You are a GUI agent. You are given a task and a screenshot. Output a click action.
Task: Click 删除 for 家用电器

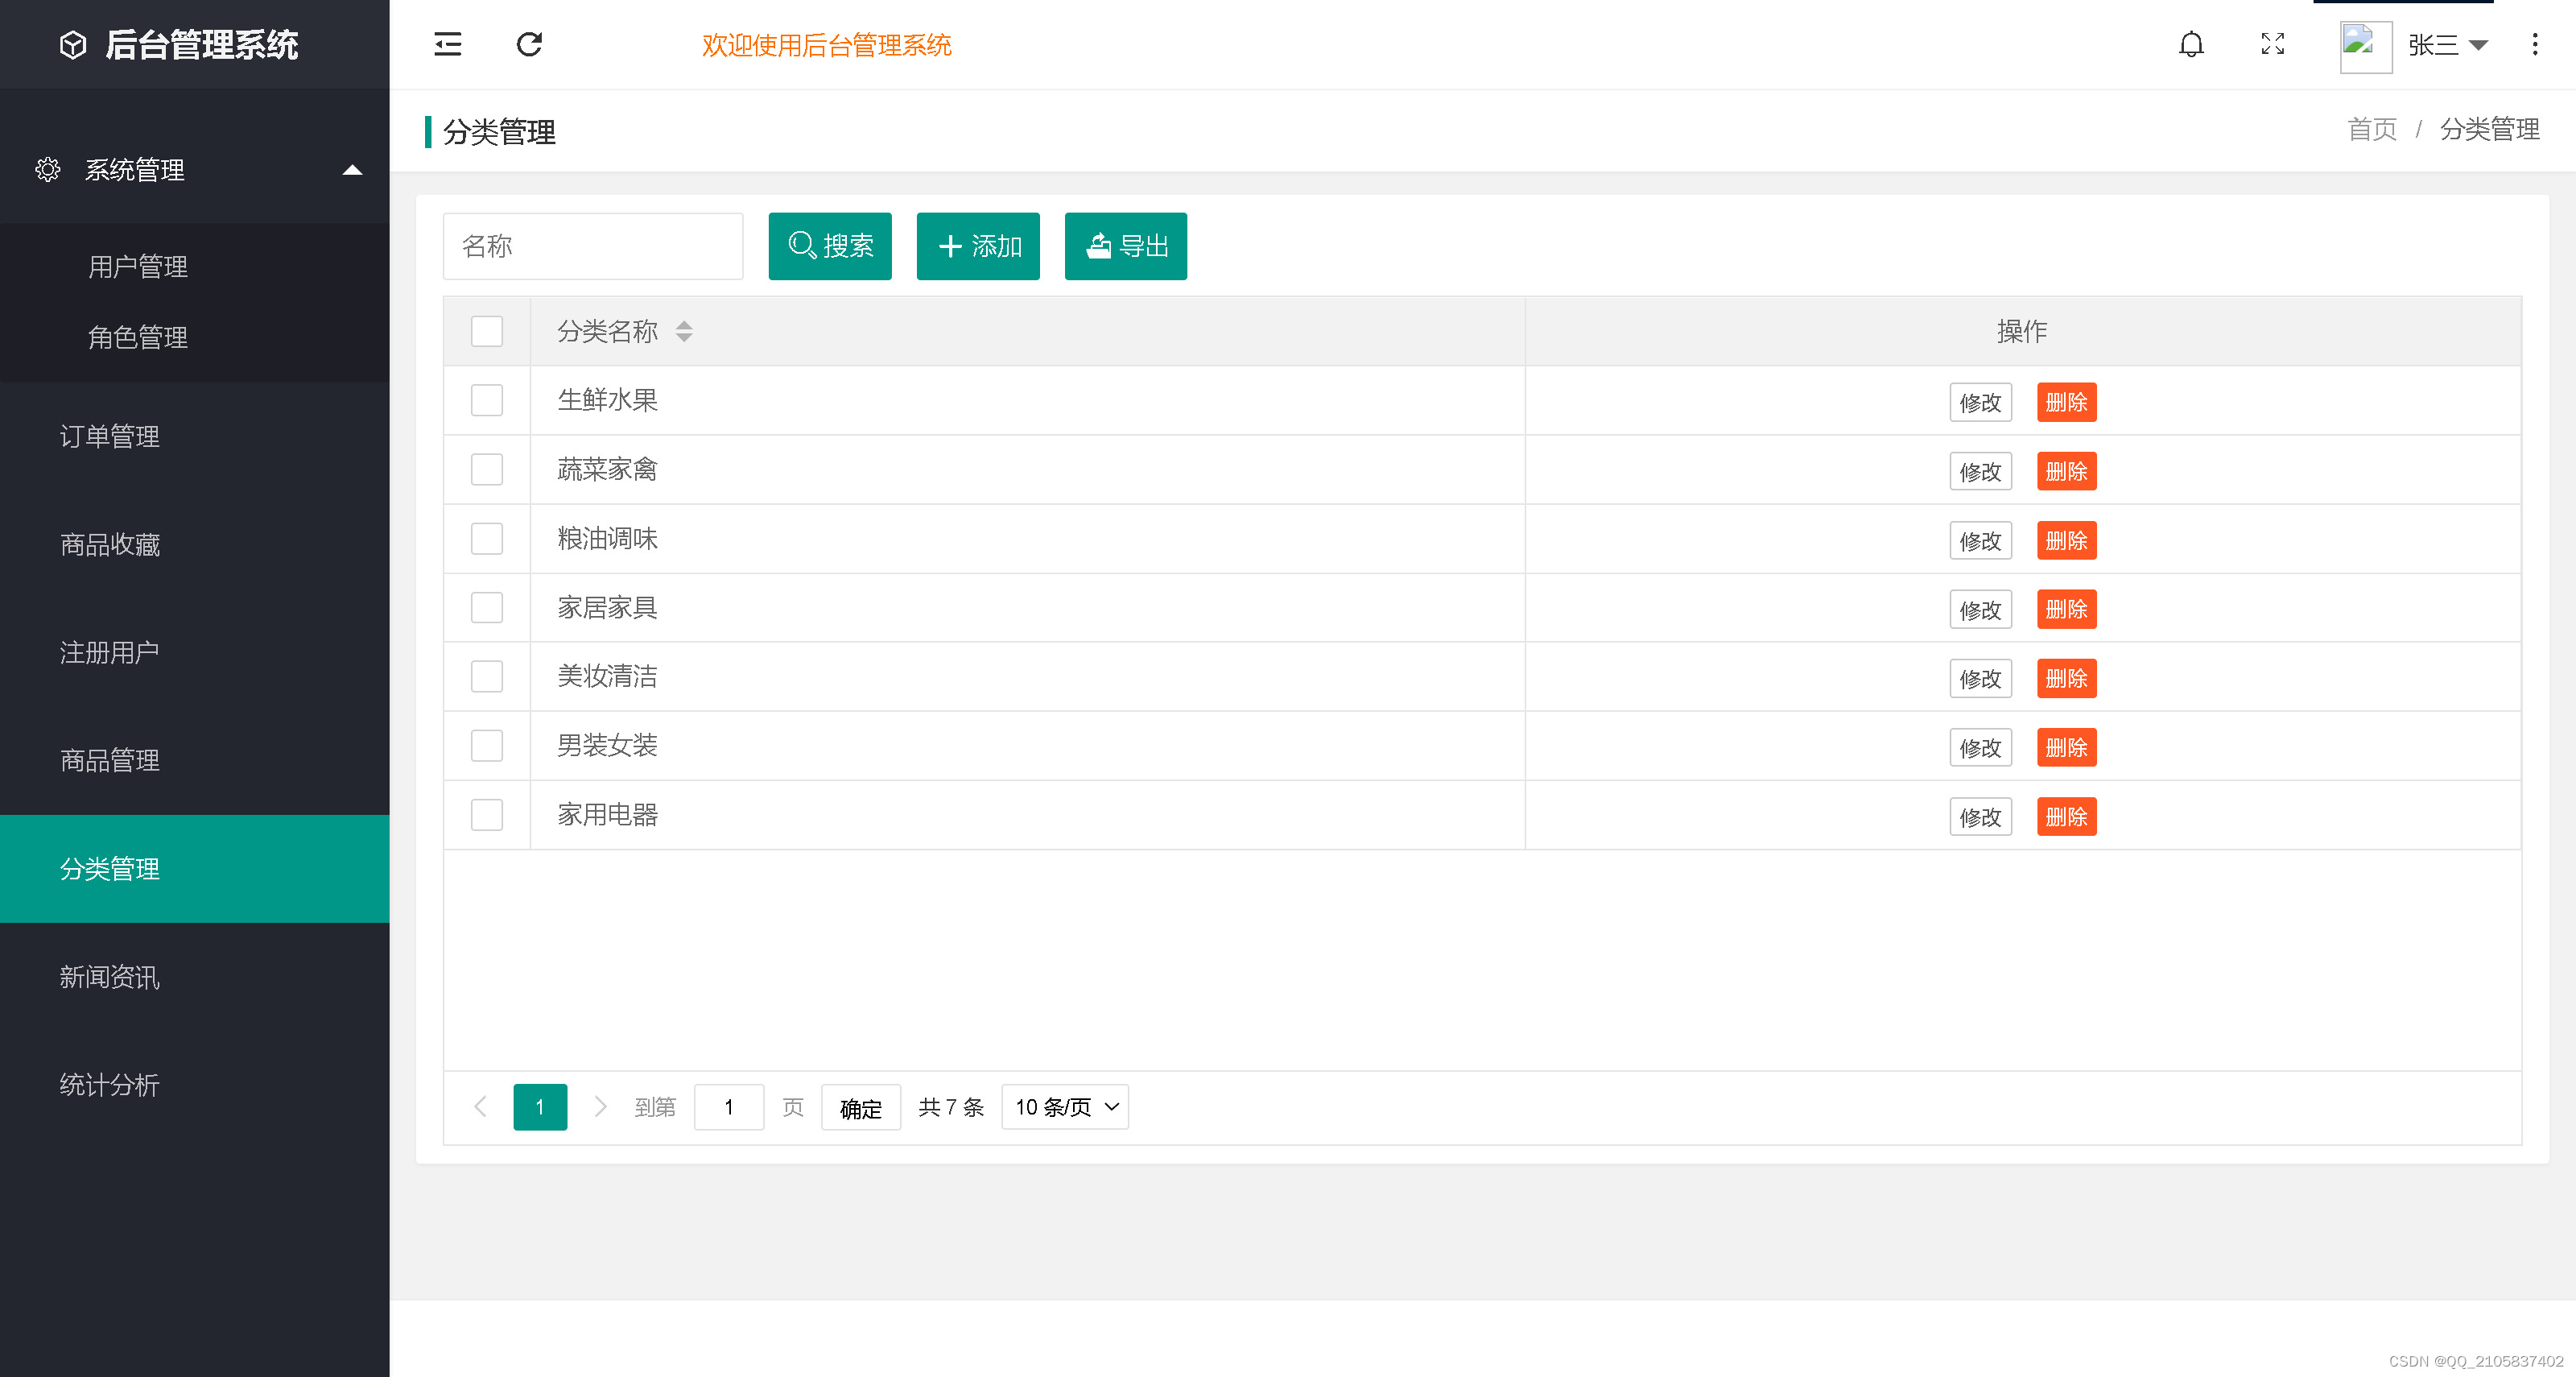pyautogui.click(x=2067, y=816)
